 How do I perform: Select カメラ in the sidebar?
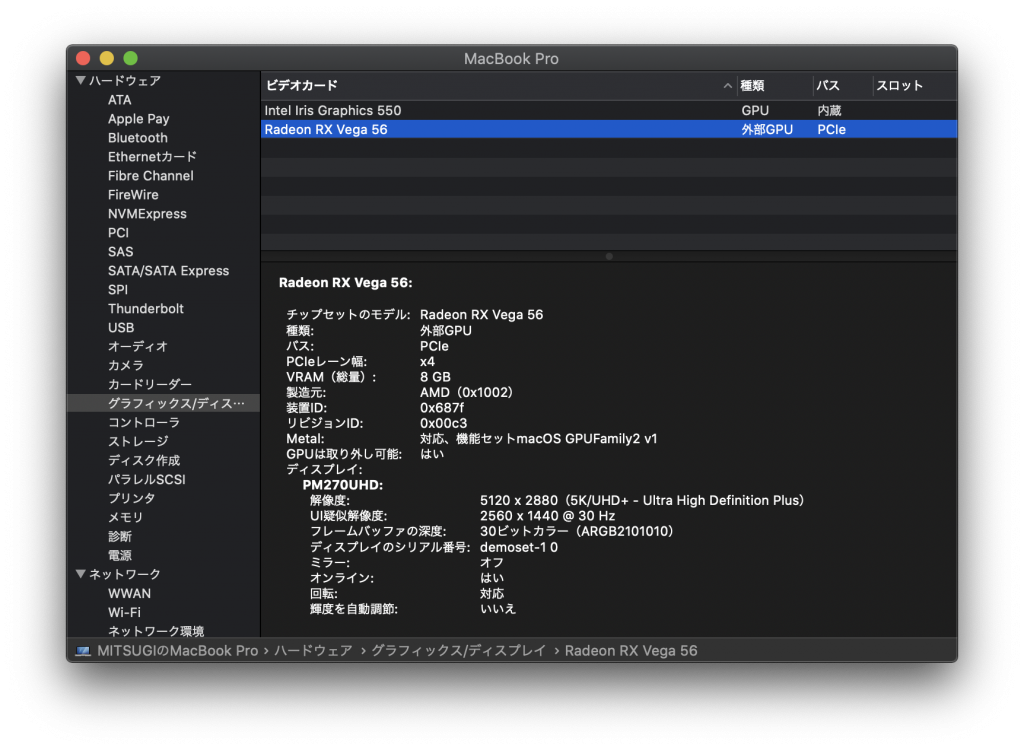pos(125,365)
